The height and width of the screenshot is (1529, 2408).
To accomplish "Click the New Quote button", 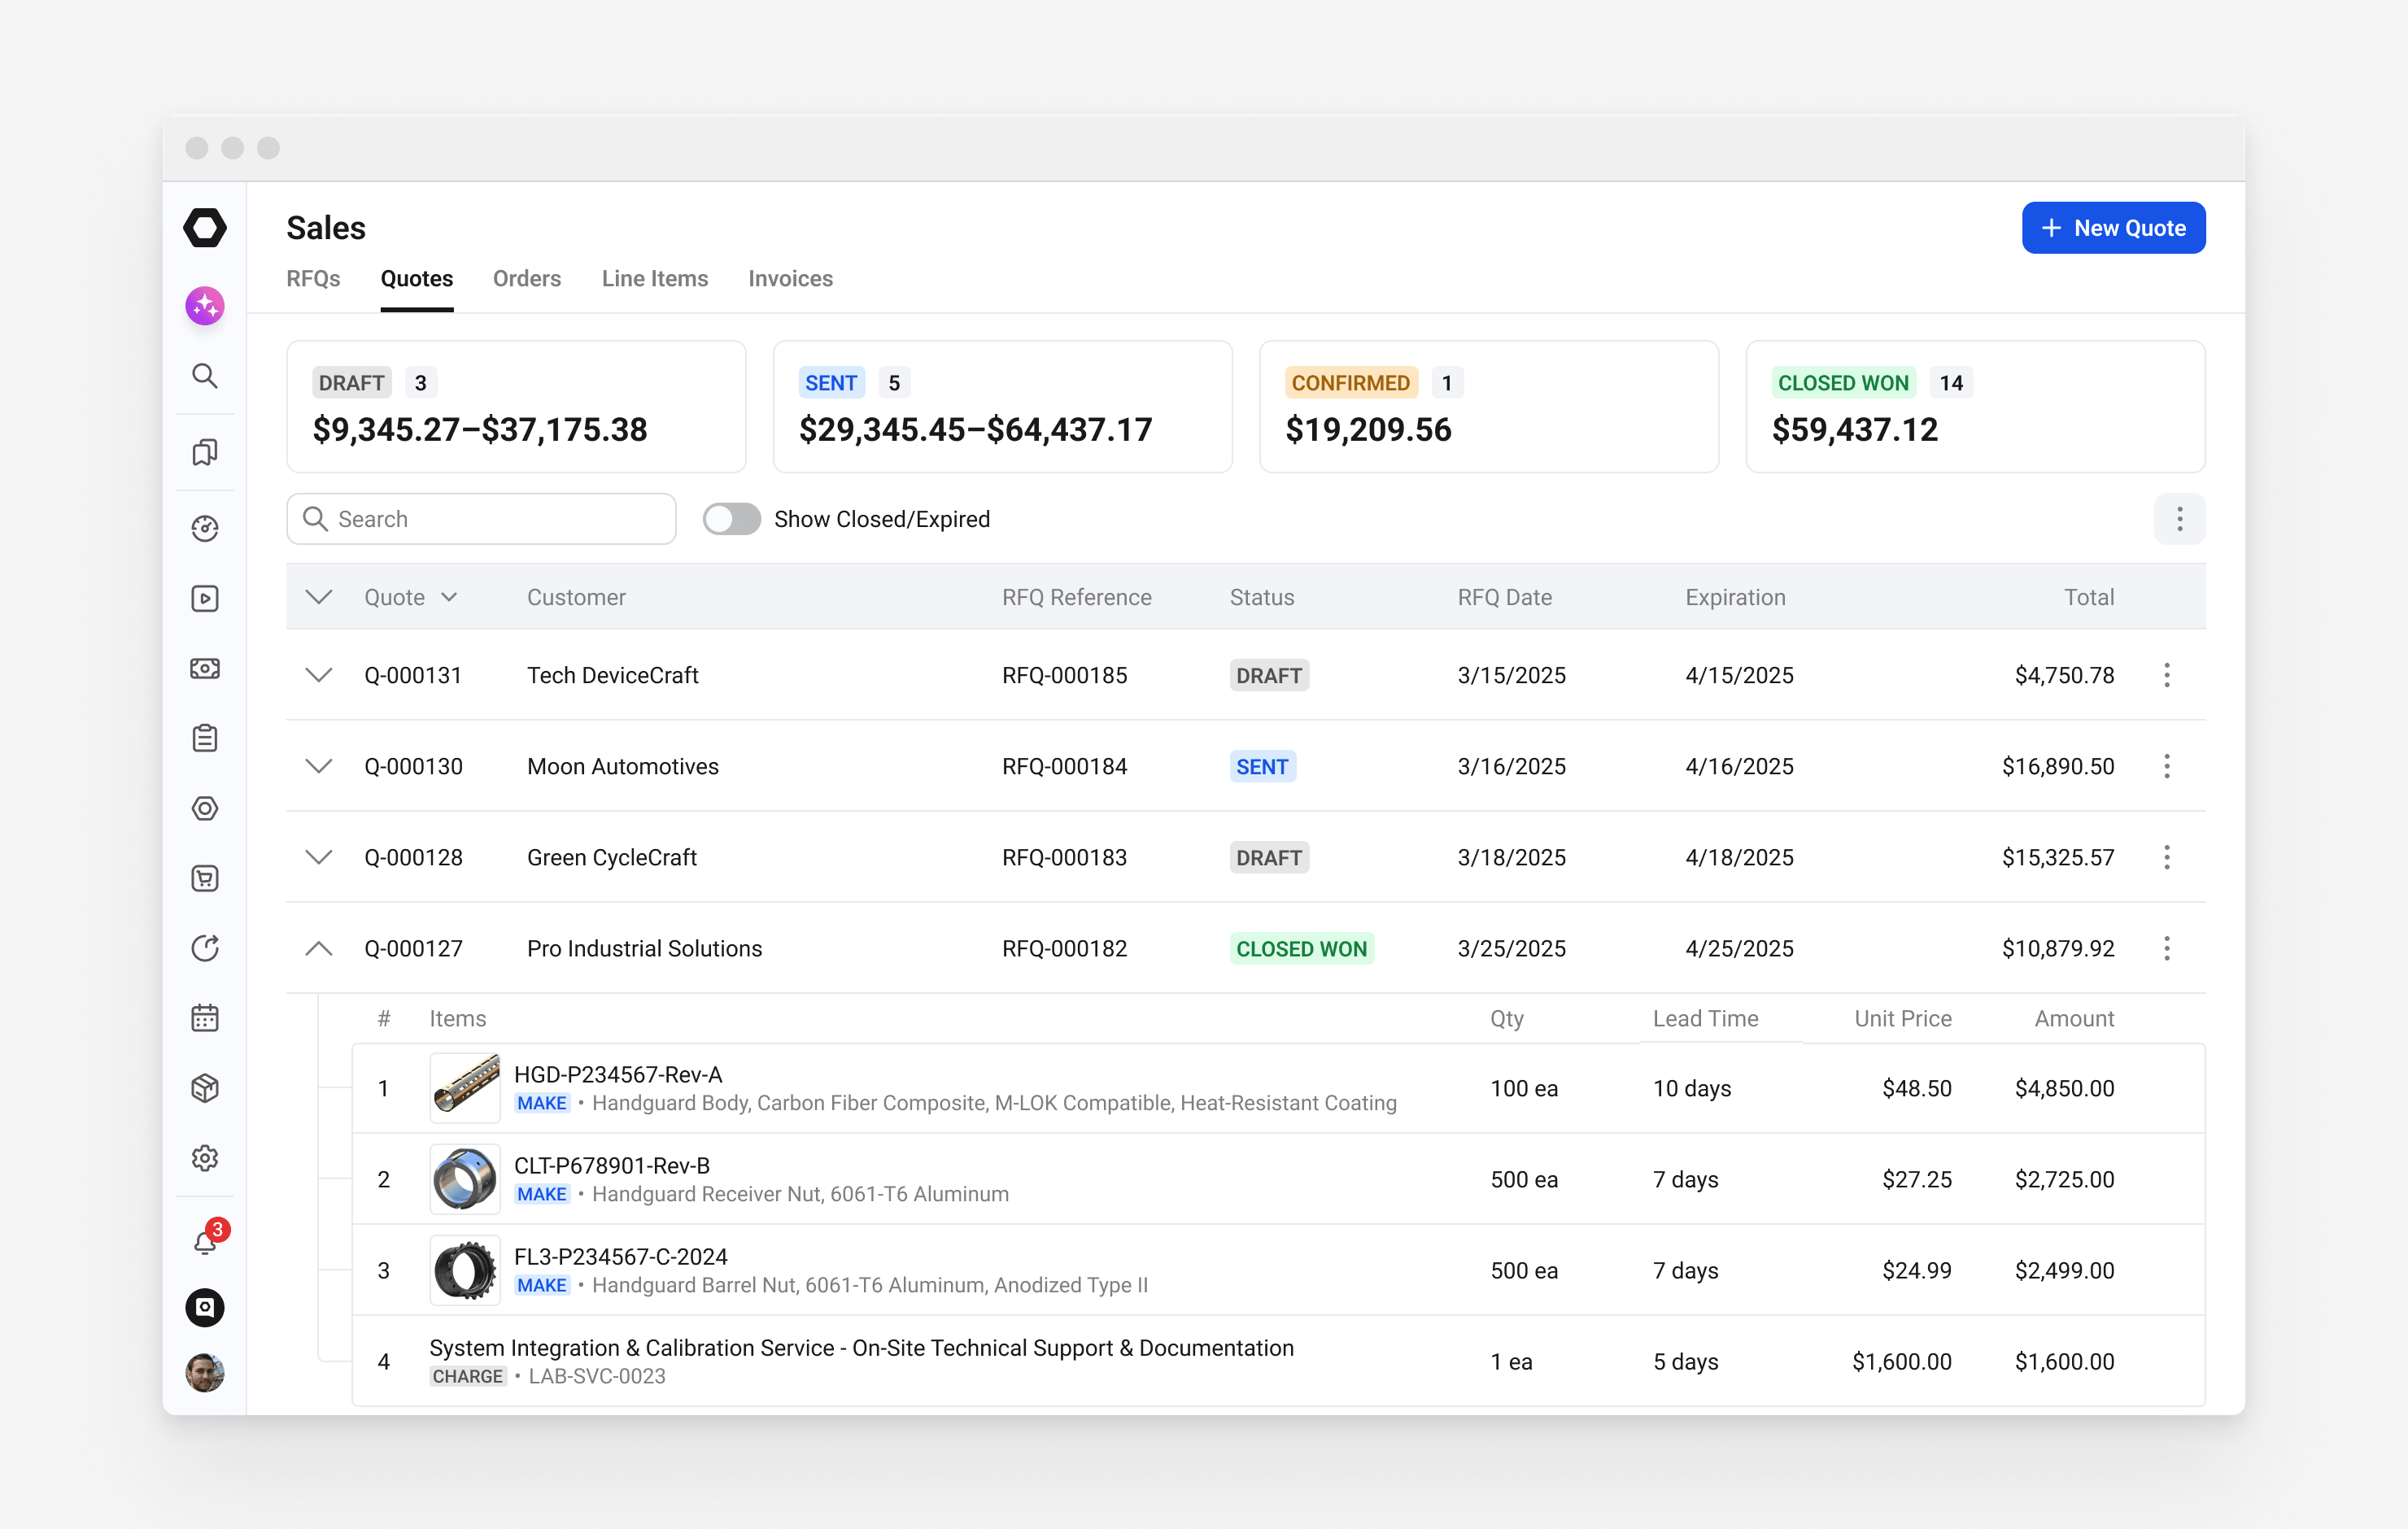I will (2113, 228).
